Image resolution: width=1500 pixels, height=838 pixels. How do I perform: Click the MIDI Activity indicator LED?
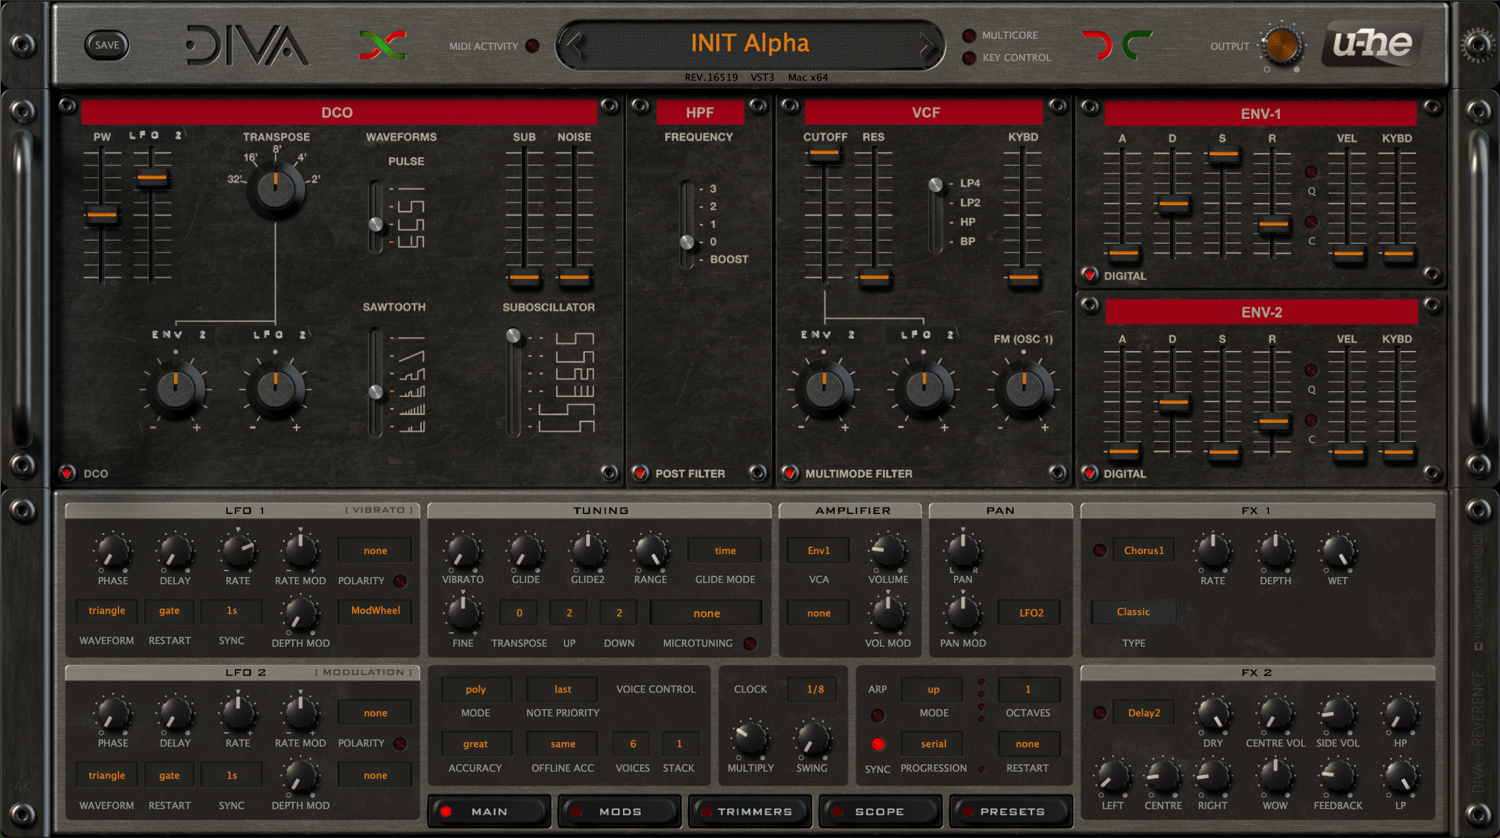(532, 46)
